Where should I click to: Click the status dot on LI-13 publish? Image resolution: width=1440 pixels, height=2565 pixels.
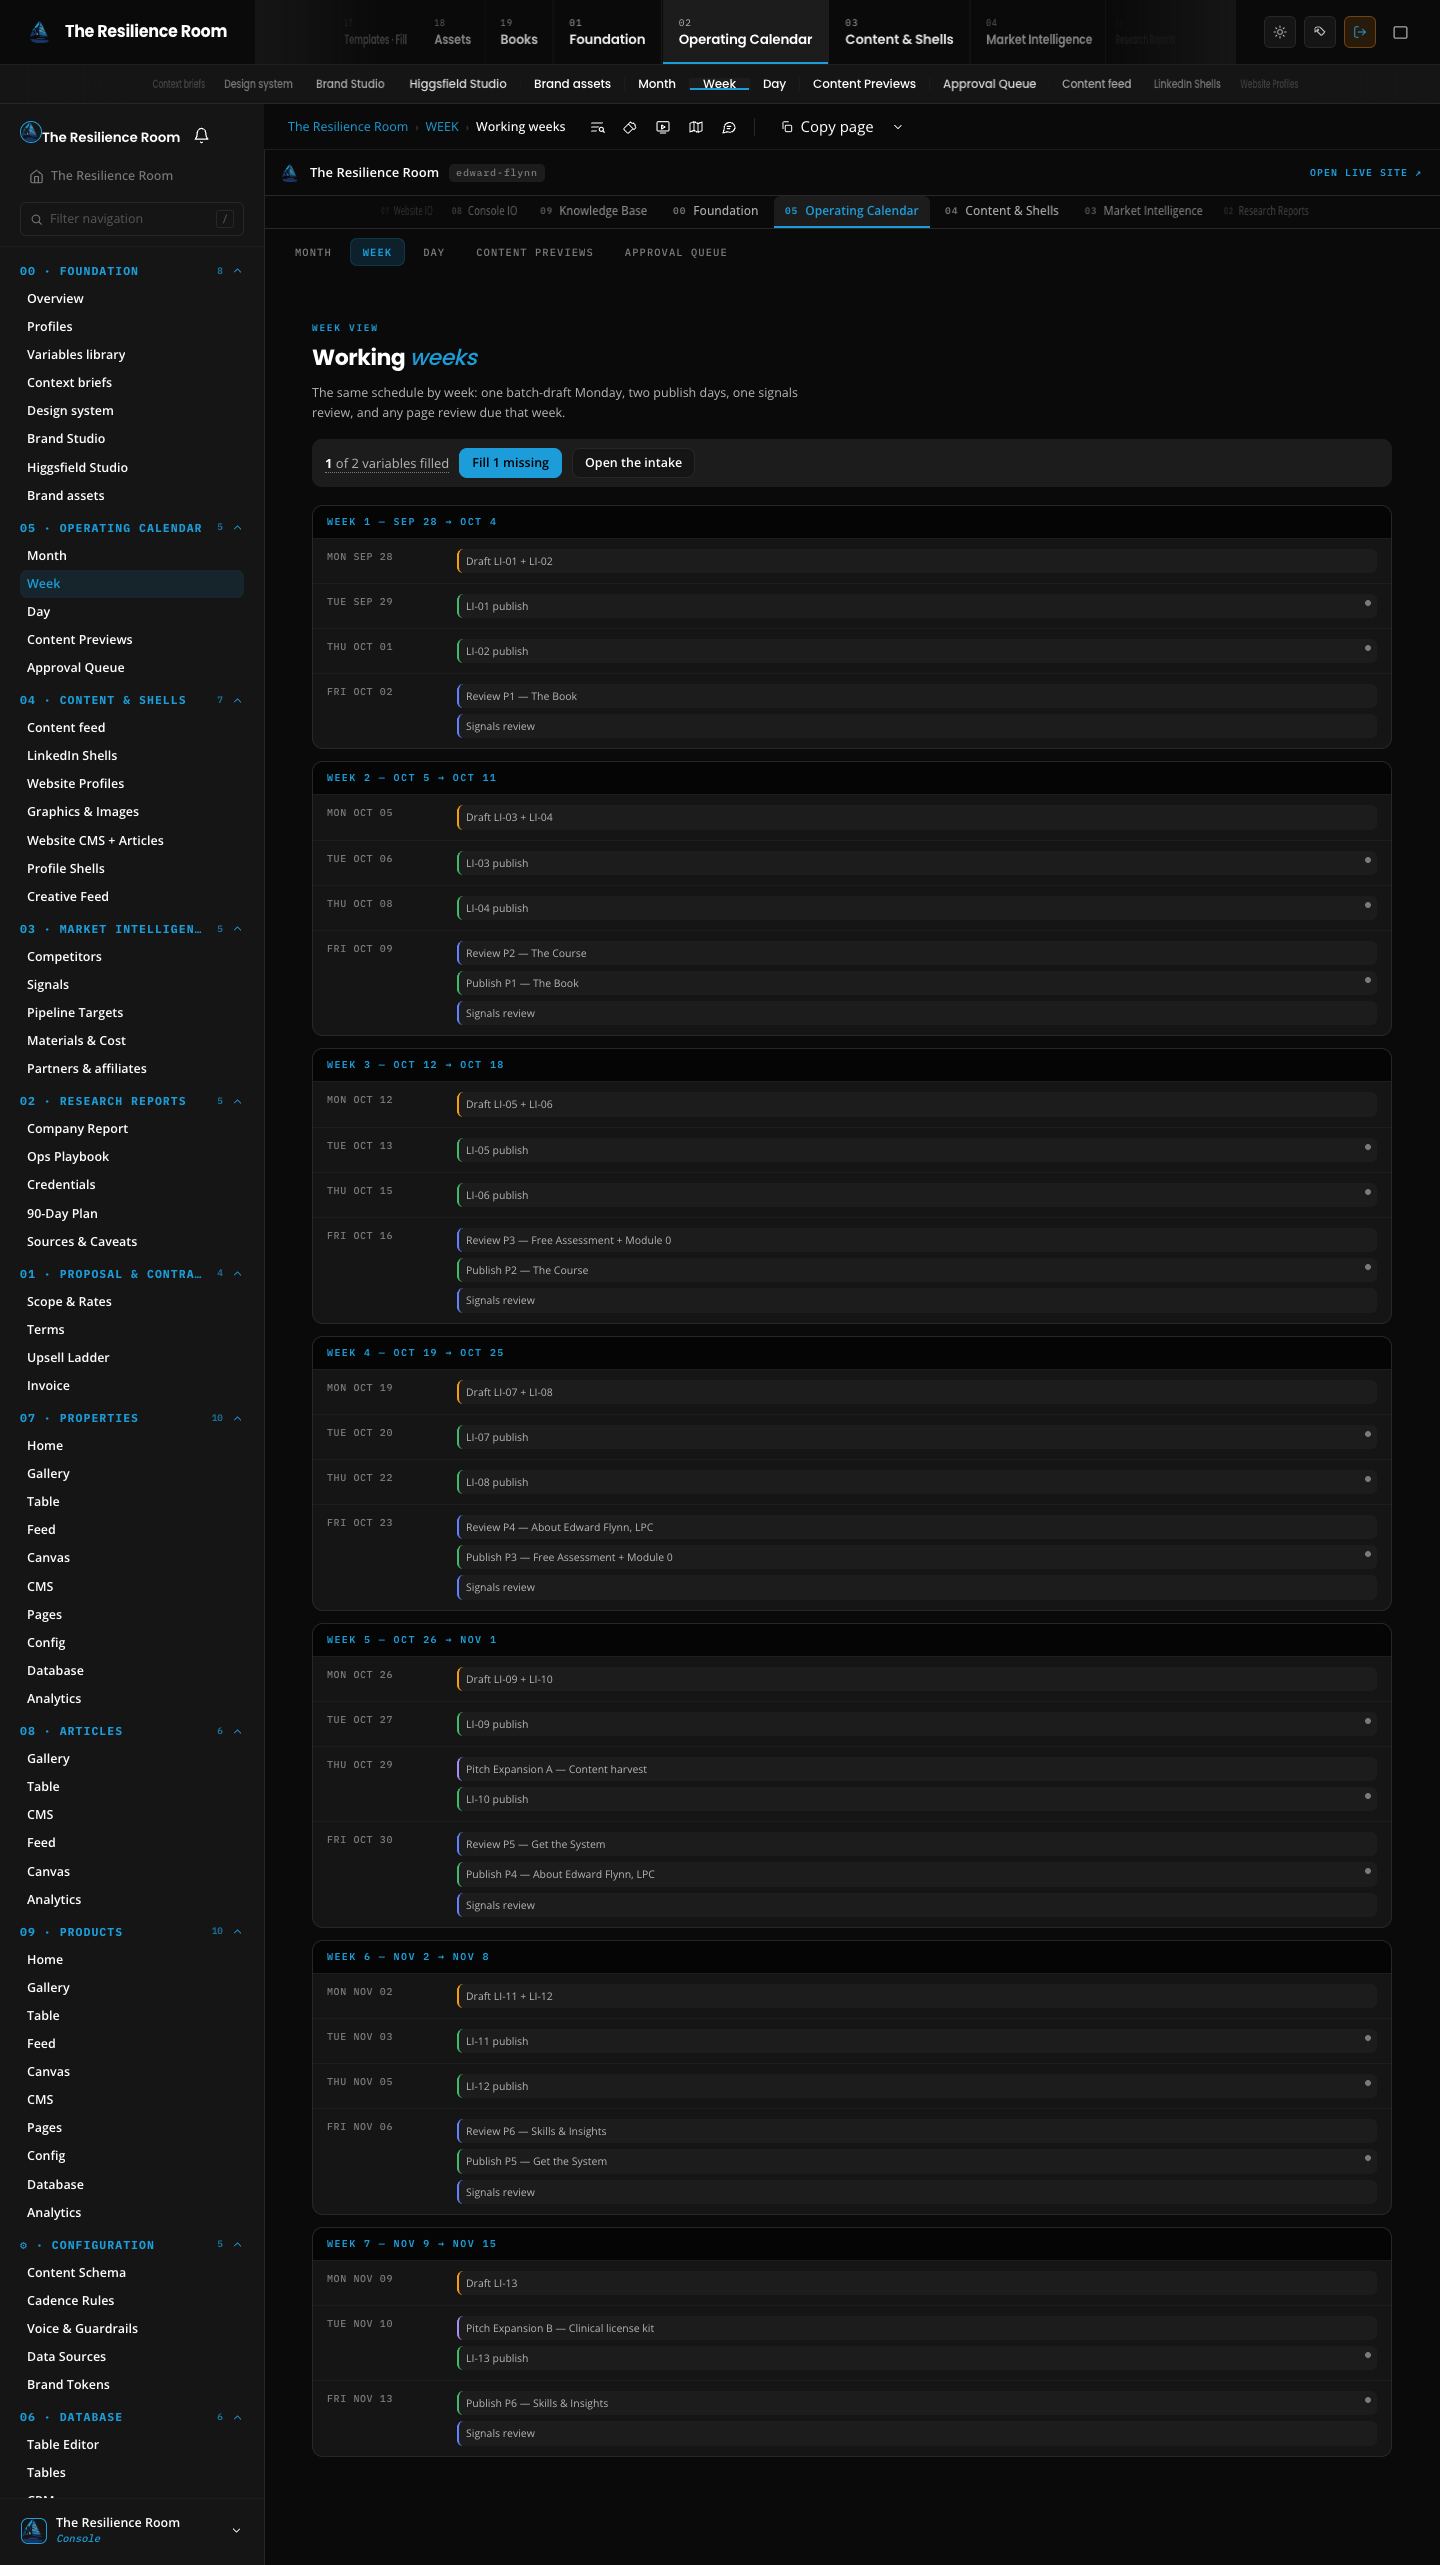1368,2355
